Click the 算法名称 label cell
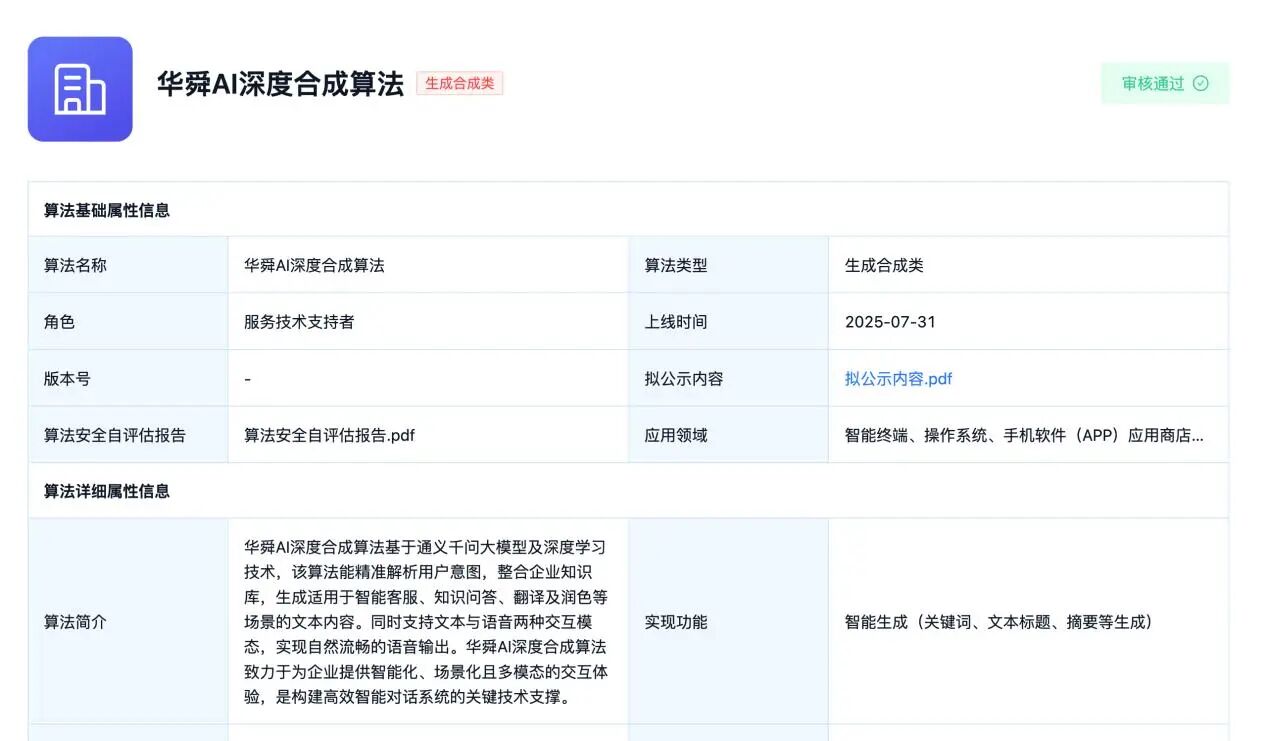The height and width of the screenshot is (741, 1267). 75,266
